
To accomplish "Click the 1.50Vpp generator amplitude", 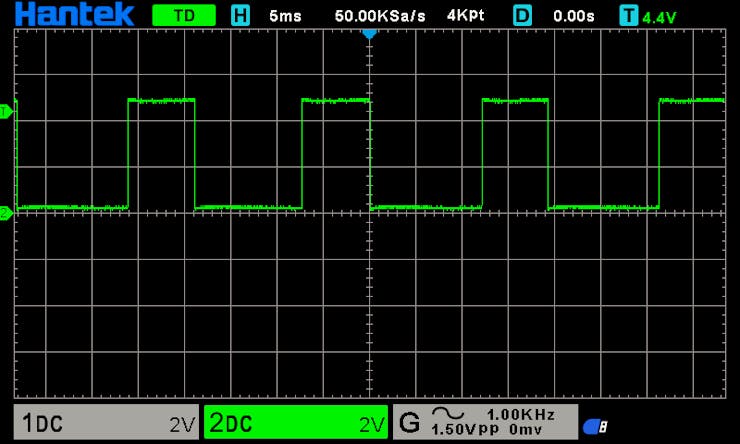I will pyautogui.click(x=465, y=430).
